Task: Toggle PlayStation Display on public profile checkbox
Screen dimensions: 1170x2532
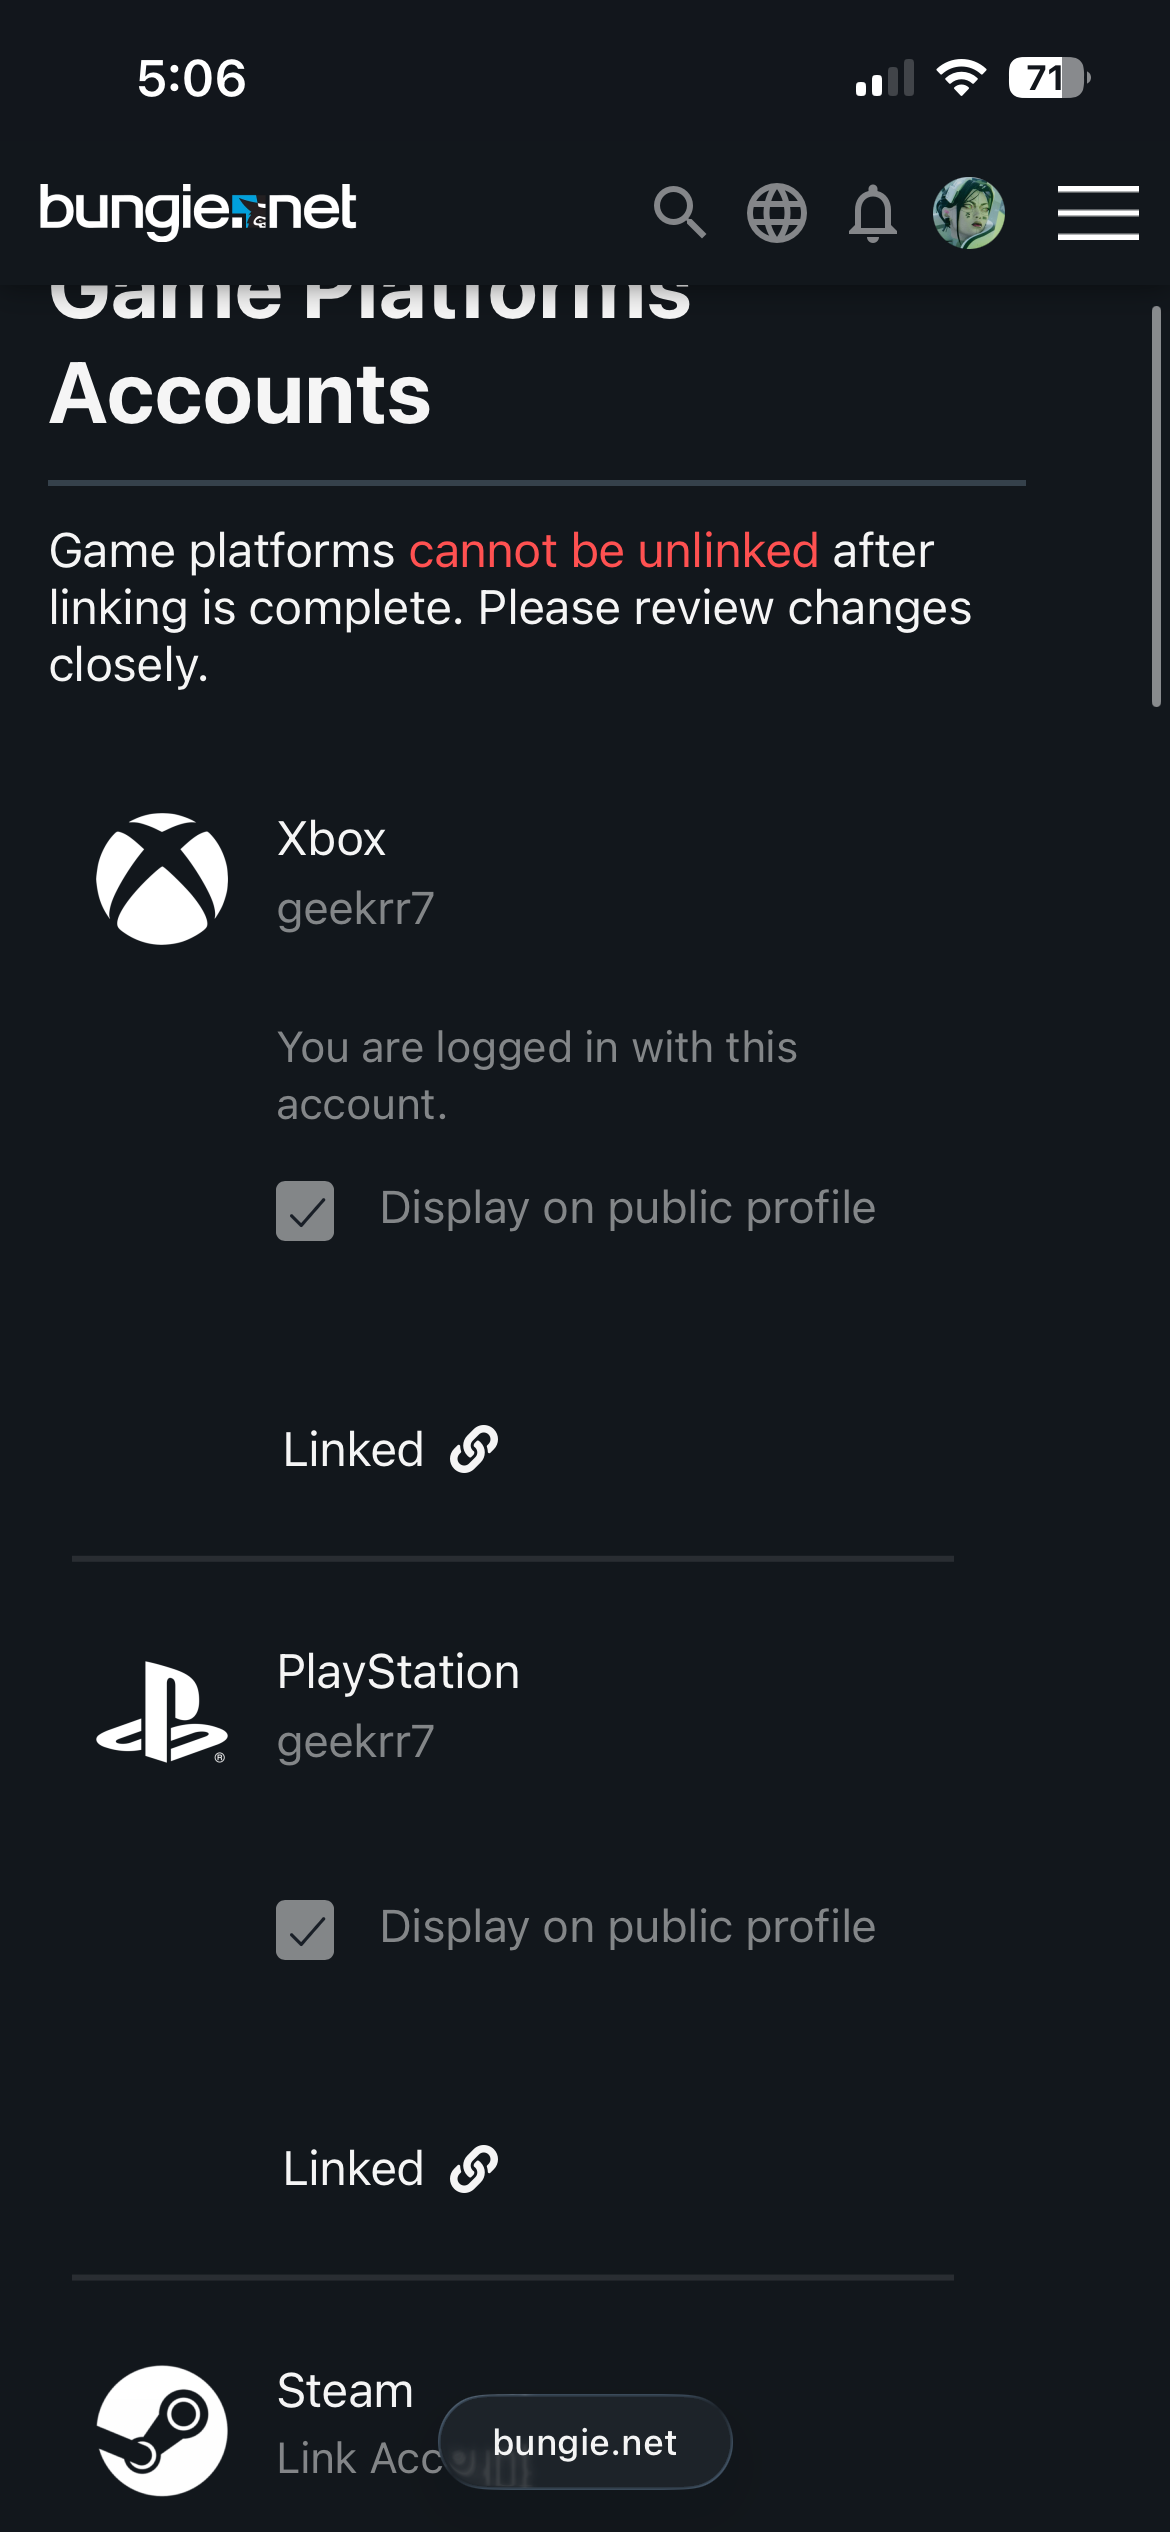Action: tap(305, 1930)
